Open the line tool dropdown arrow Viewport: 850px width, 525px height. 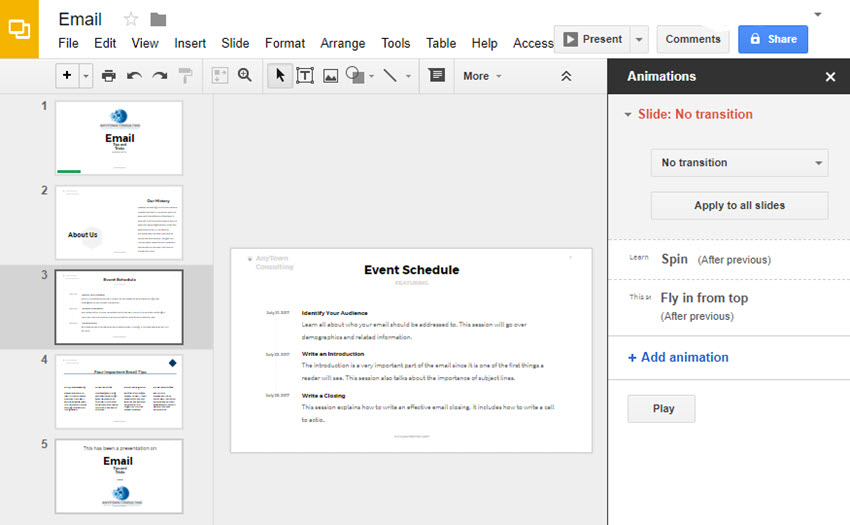[408, 76]
